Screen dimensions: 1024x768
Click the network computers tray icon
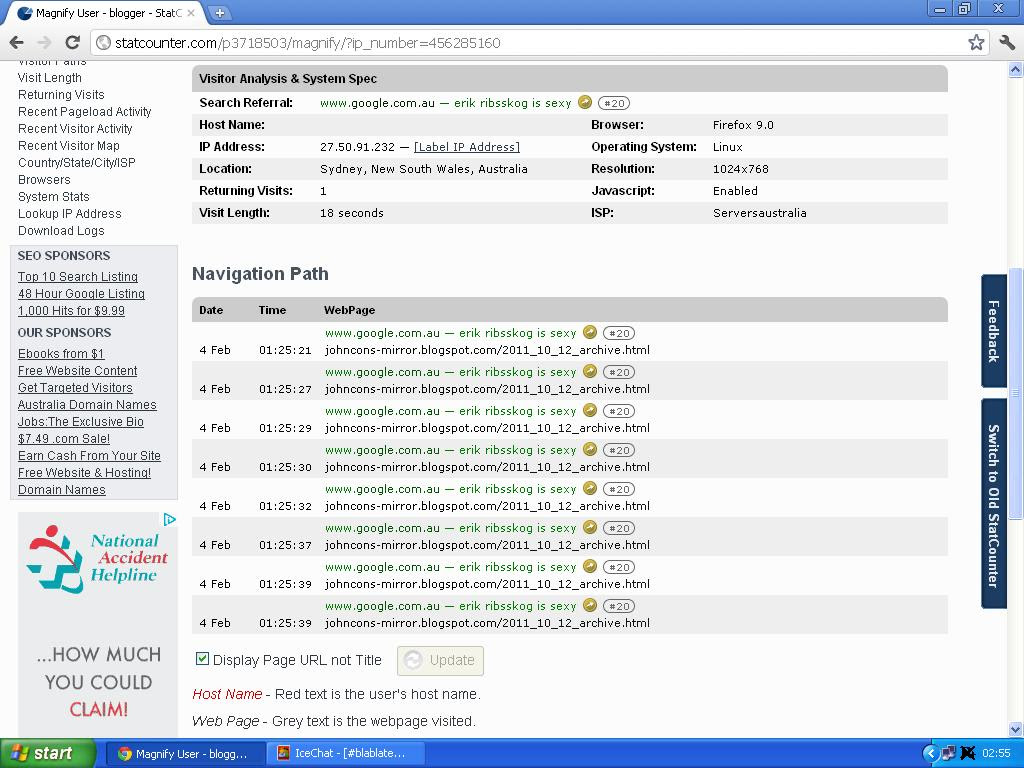coord(950,754)
